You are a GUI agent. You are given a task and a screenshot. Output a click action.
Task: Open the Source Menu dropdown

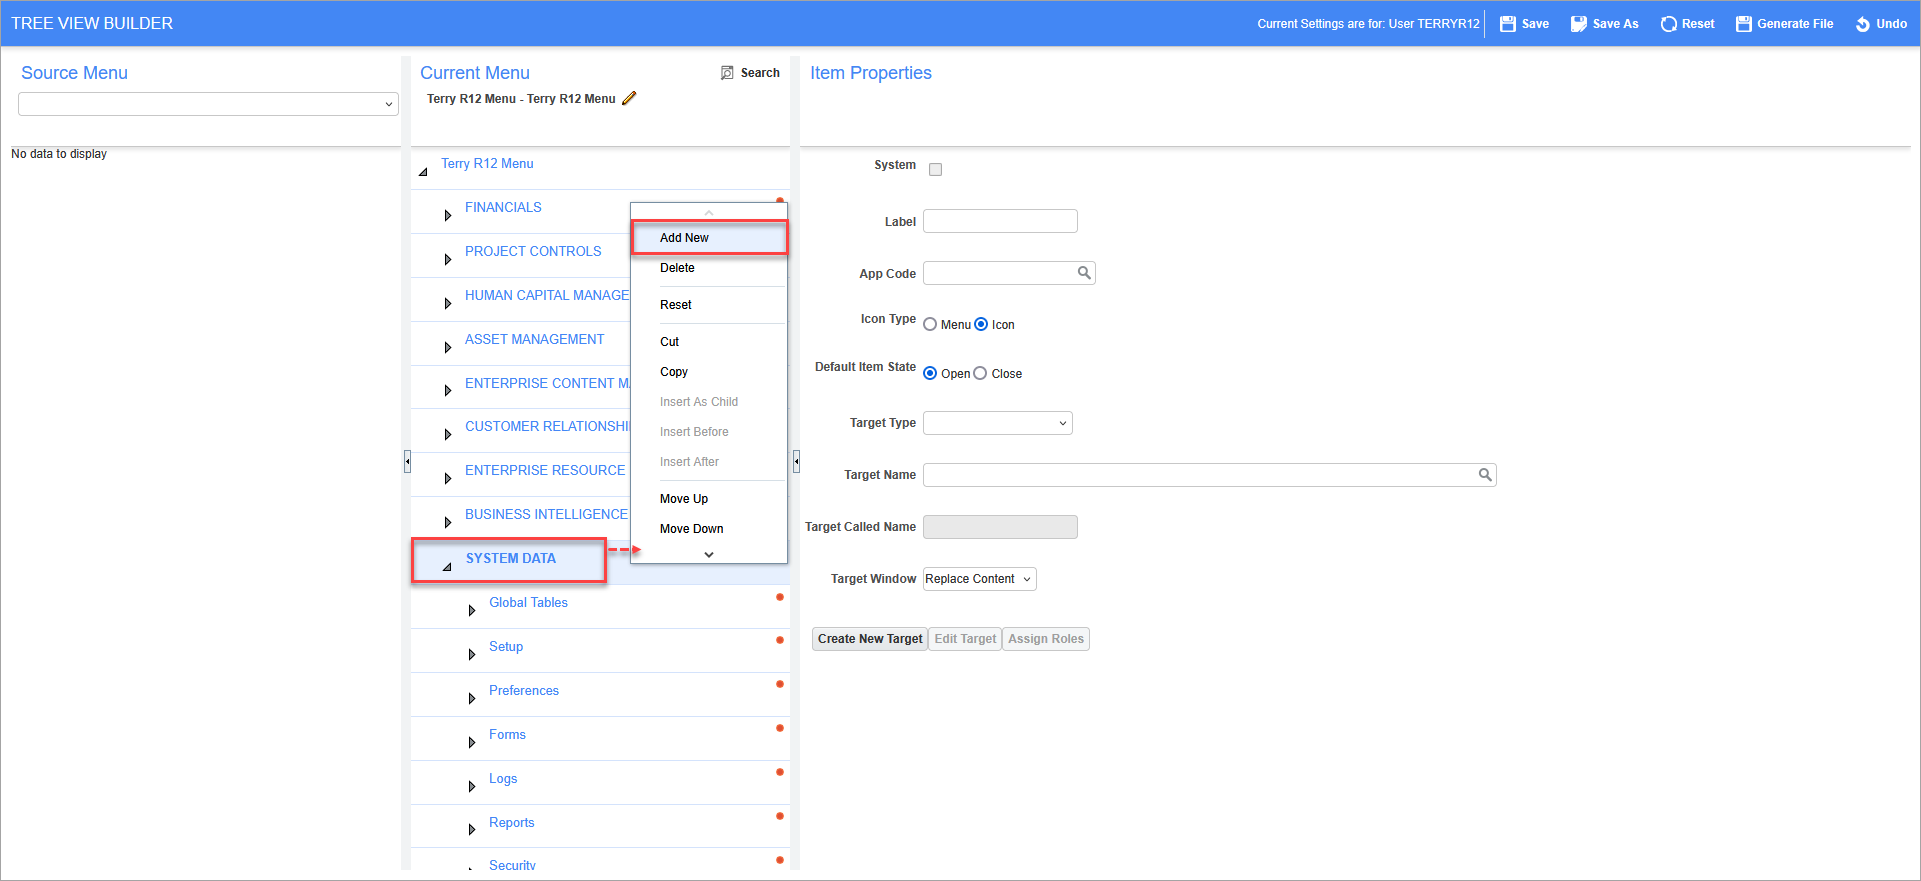208,104
